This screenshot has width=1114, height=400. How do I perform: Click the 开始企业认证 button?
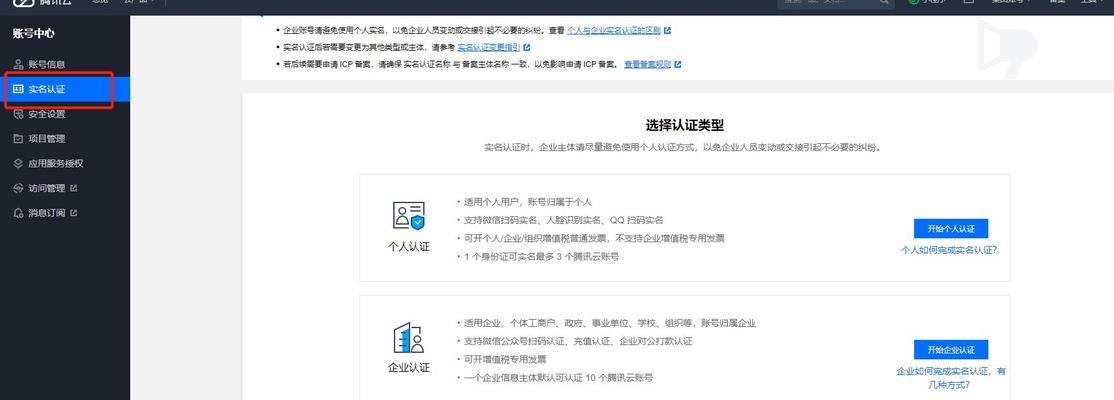[x=951, y=350]
